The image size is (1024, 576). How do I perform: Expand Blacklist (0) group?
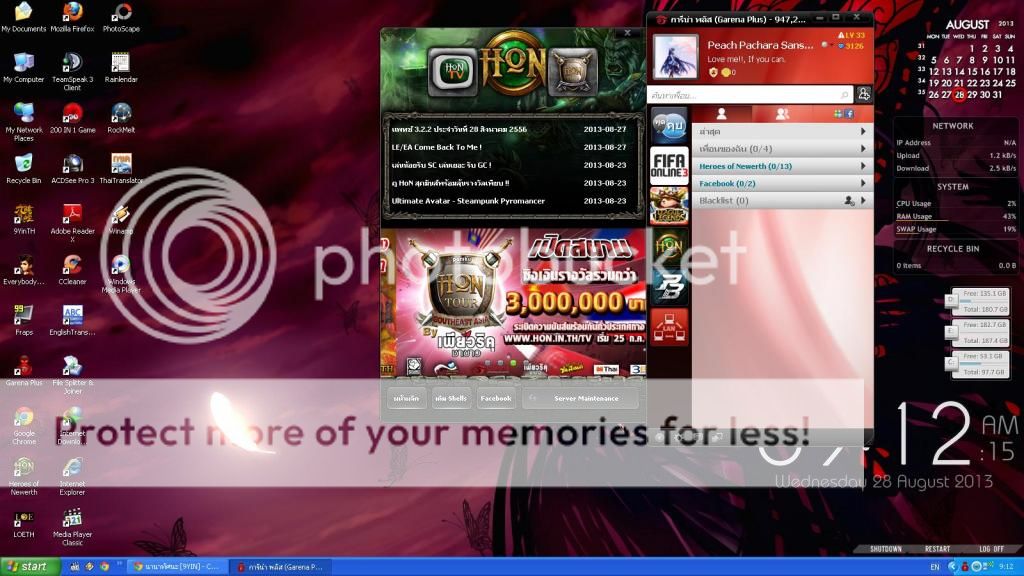[782, 200]
